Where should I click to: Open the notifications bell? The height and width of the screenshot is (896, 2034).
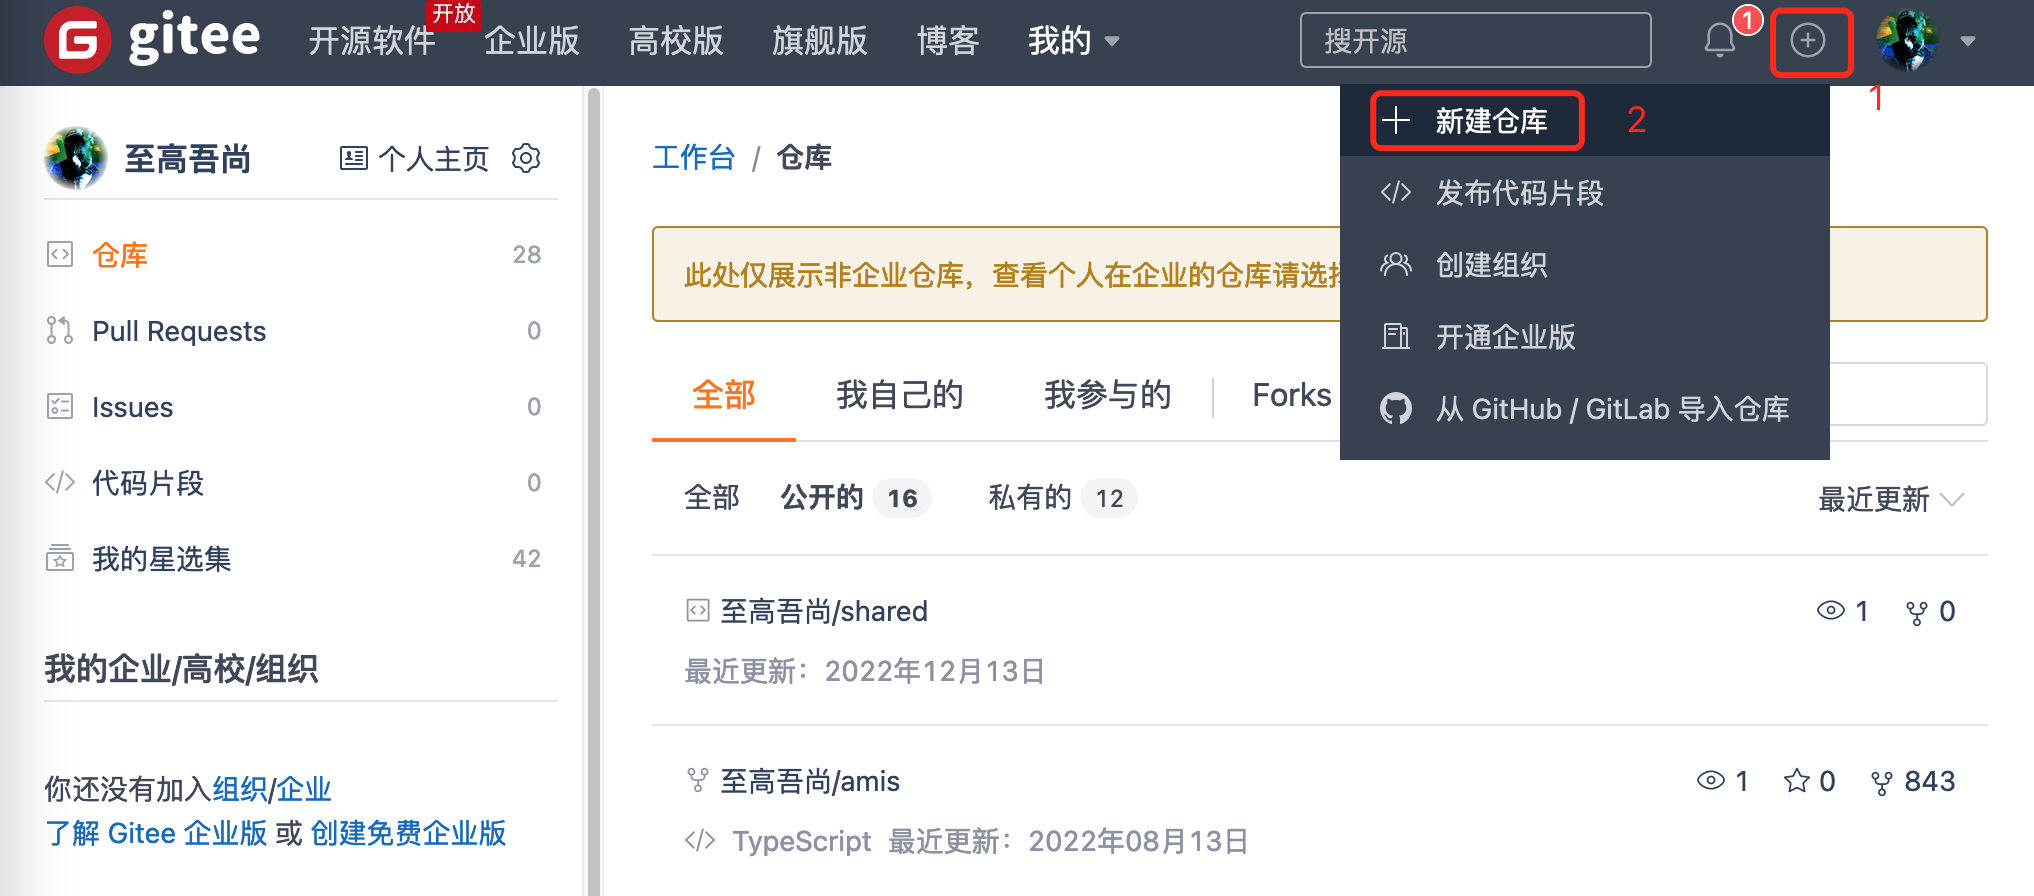(1719, 41)
